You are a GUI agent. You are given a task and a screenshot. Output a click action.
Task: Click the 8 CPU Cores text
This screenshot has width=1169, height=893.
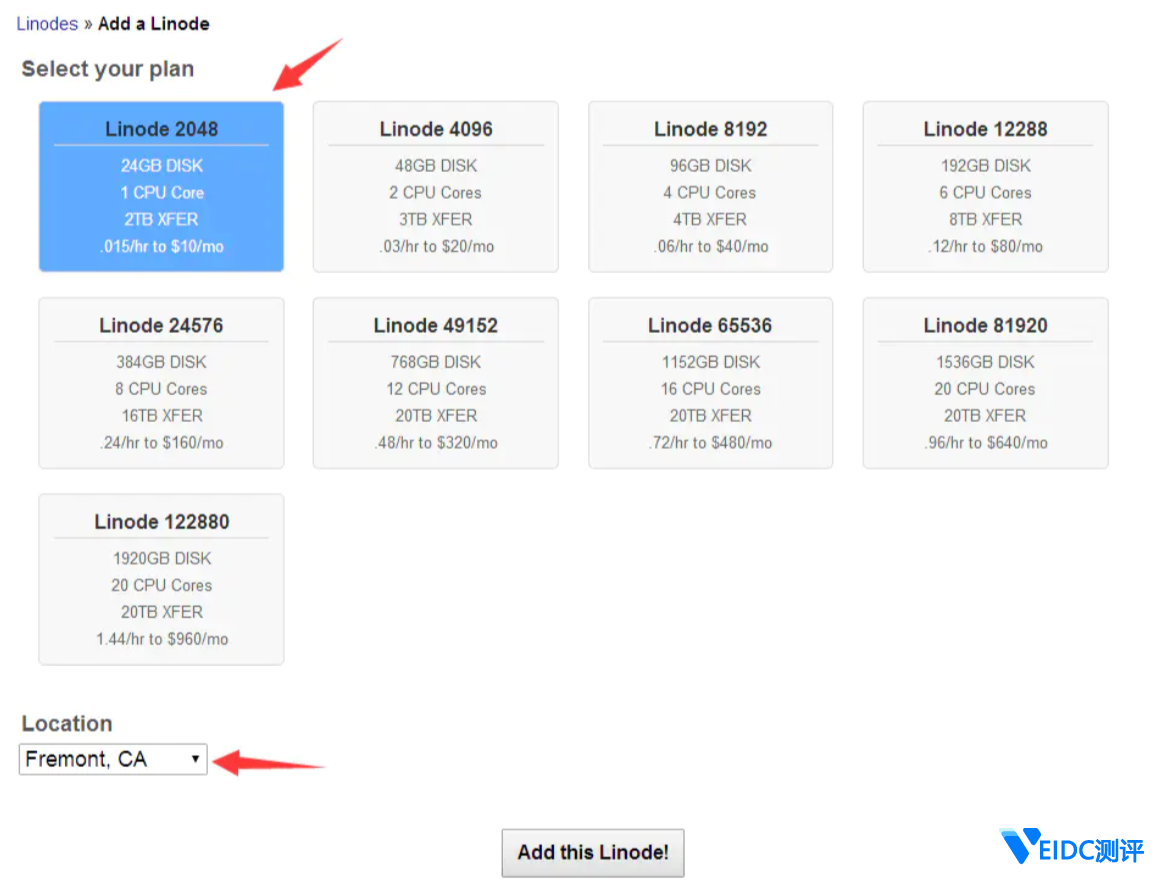(x=162, y=389)
